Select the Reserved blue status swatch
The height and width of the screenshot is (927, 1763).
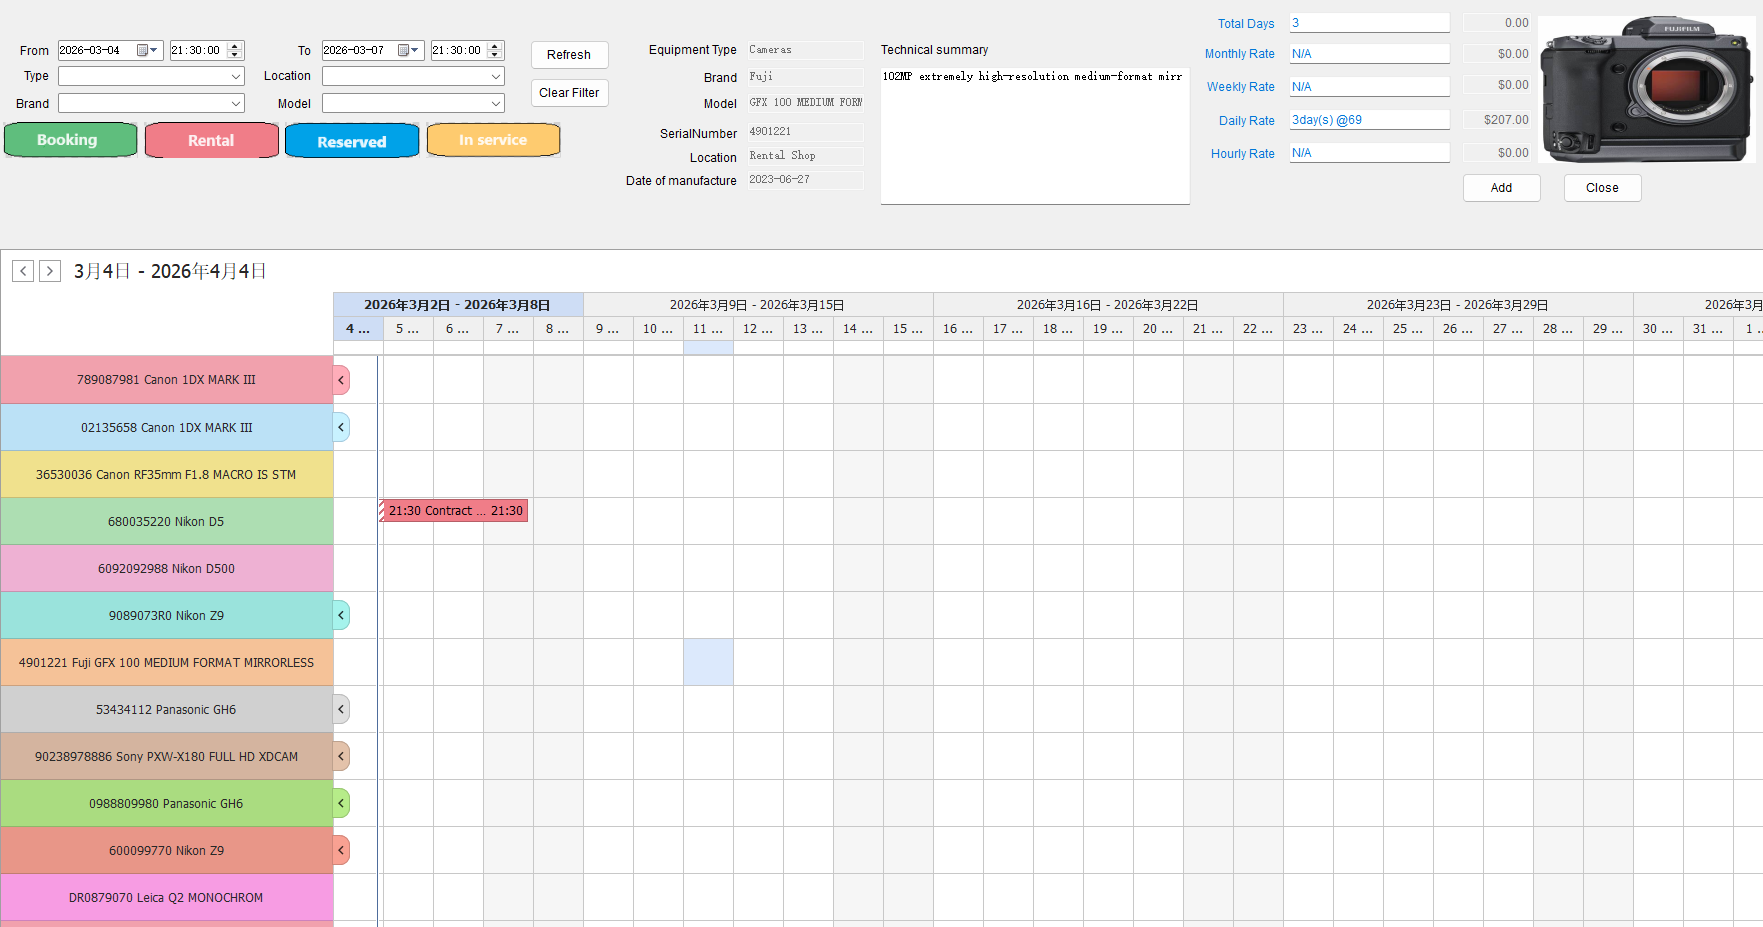[351, 141]
